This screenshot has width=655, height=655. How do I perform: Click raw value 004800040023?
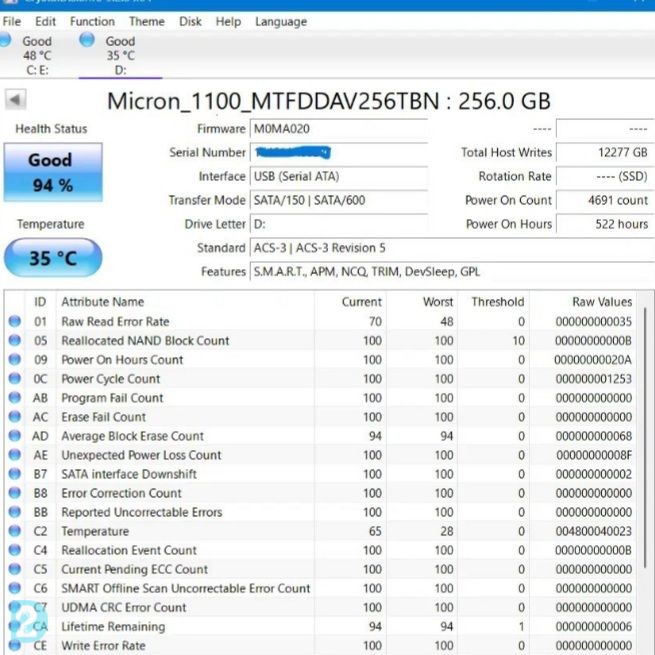[x=594, y=531]
